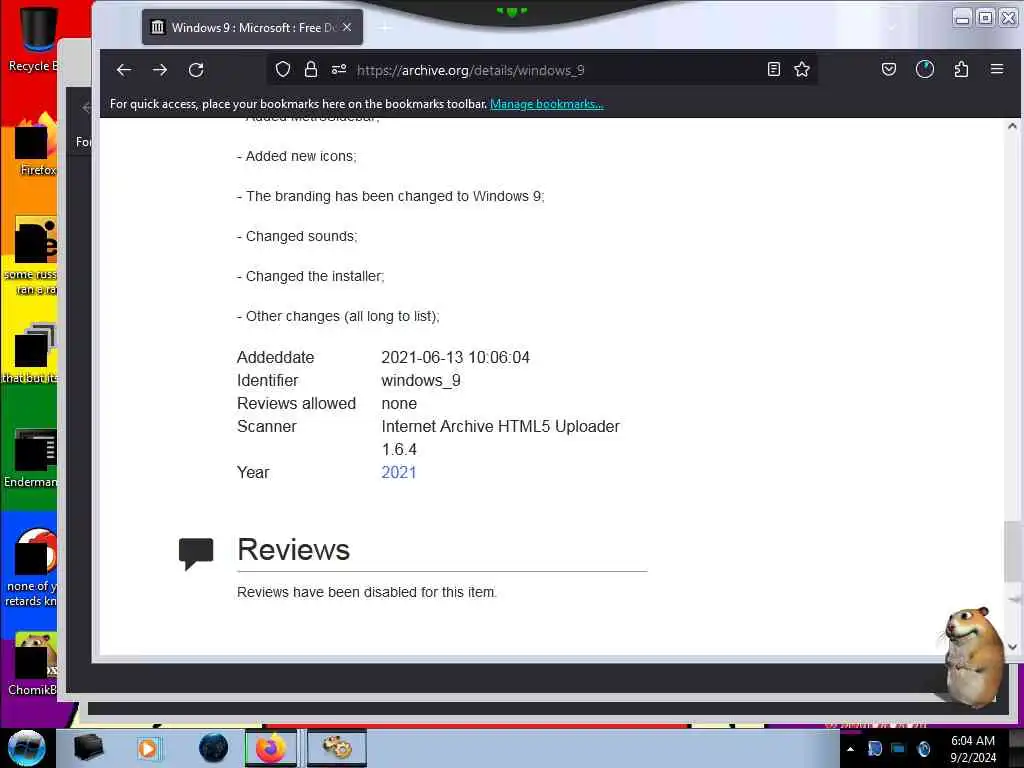This screenshot has width=1024, height=768.
Task: Click the first tray icon after the arrow
Action: (x=874, y=748)
